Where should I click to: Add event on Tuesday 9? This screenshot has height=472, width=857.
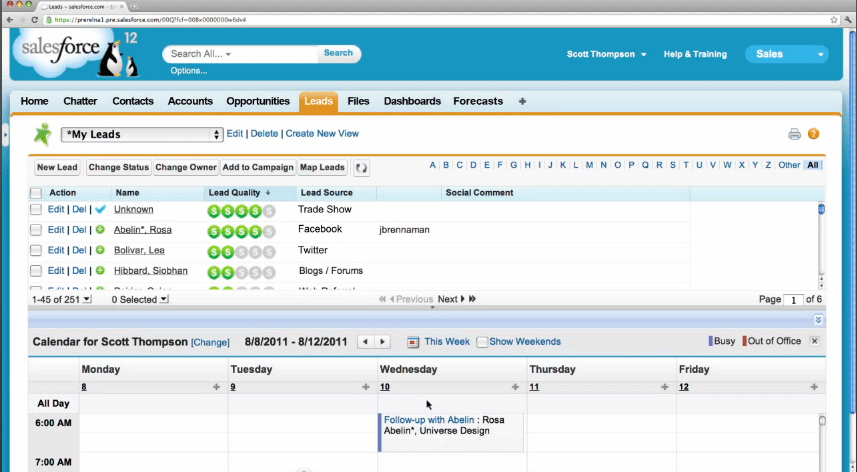[366, 387]
